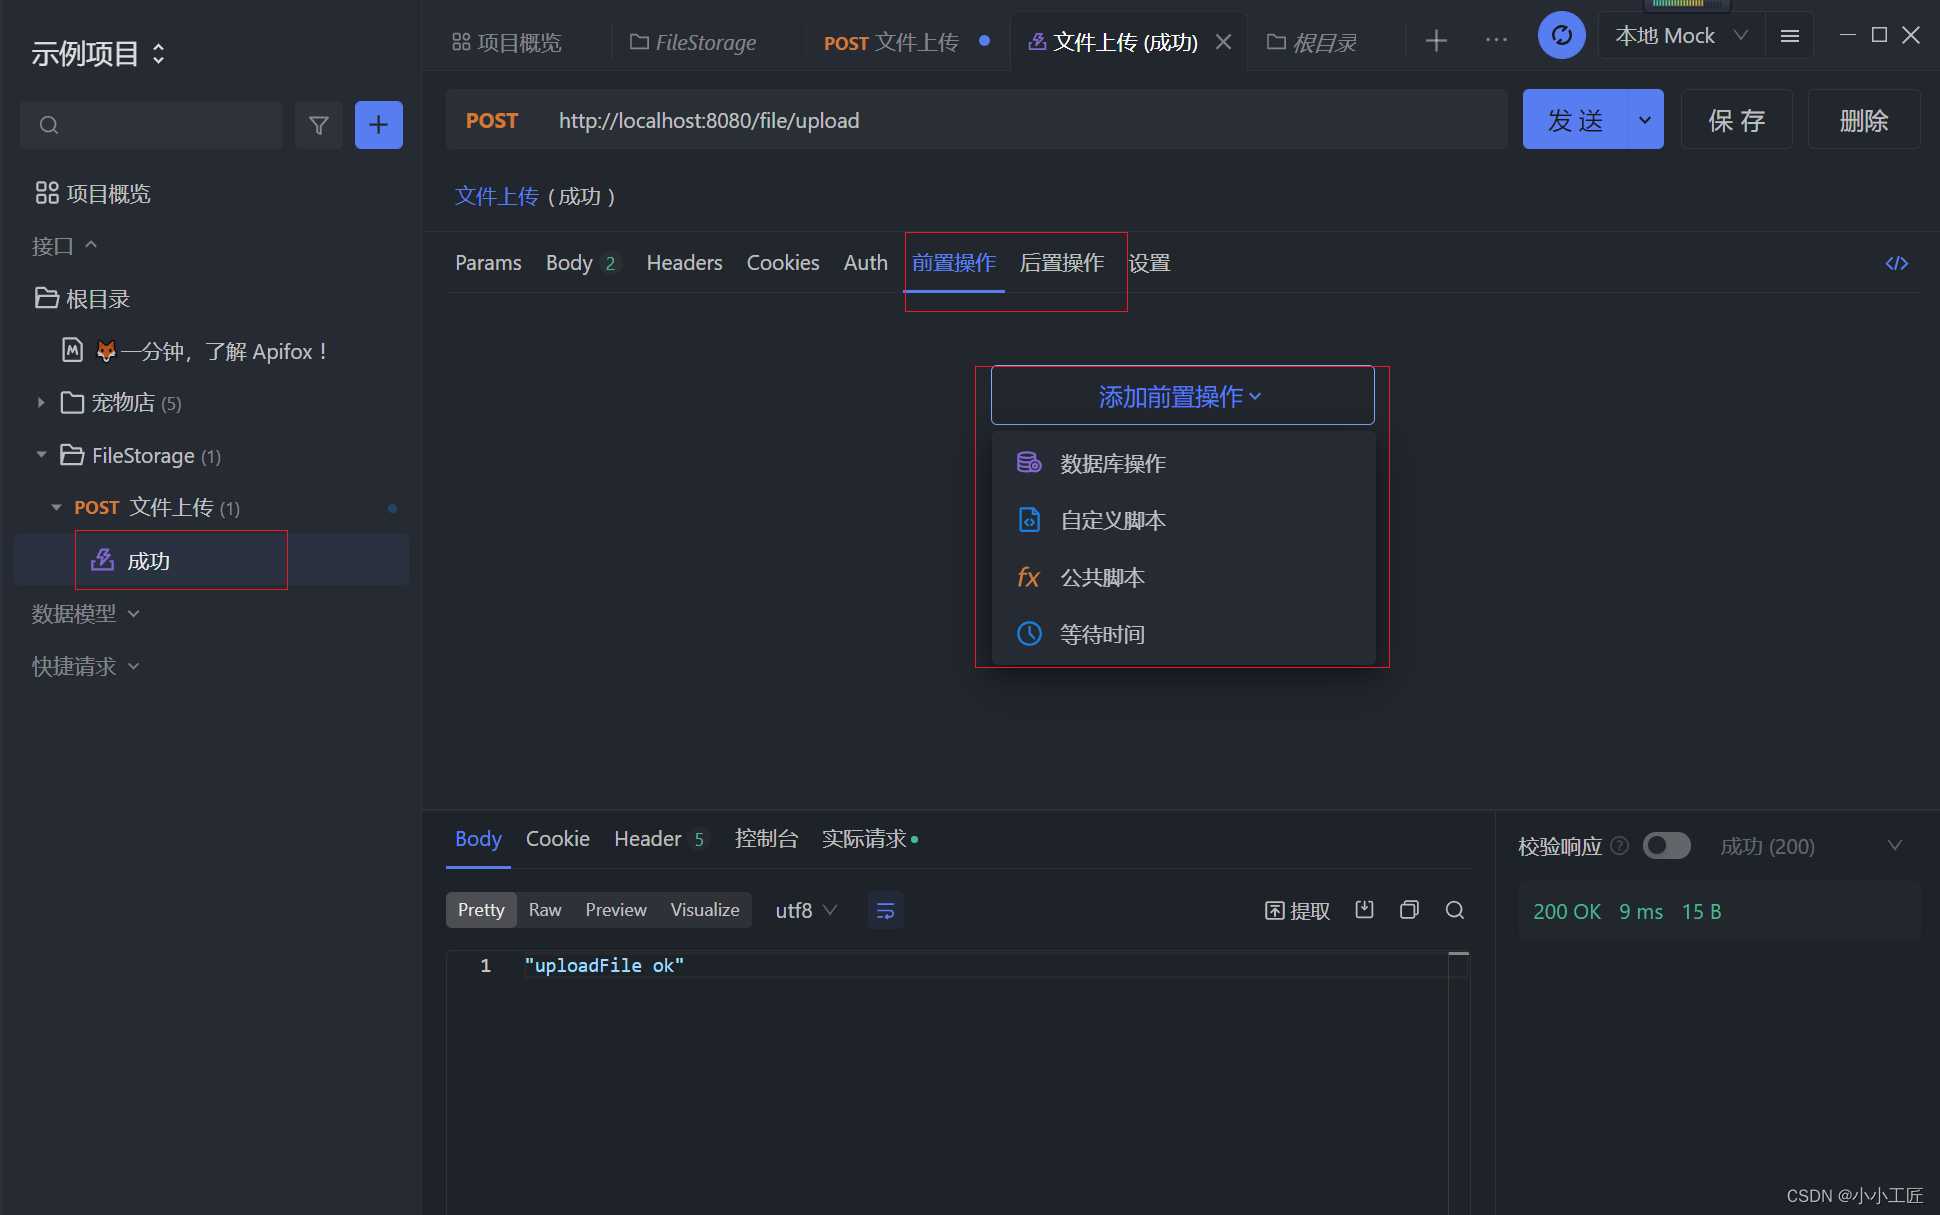Open the 根目录 tab at the top
The image size is (1940, 1215).
(1311, 42)
